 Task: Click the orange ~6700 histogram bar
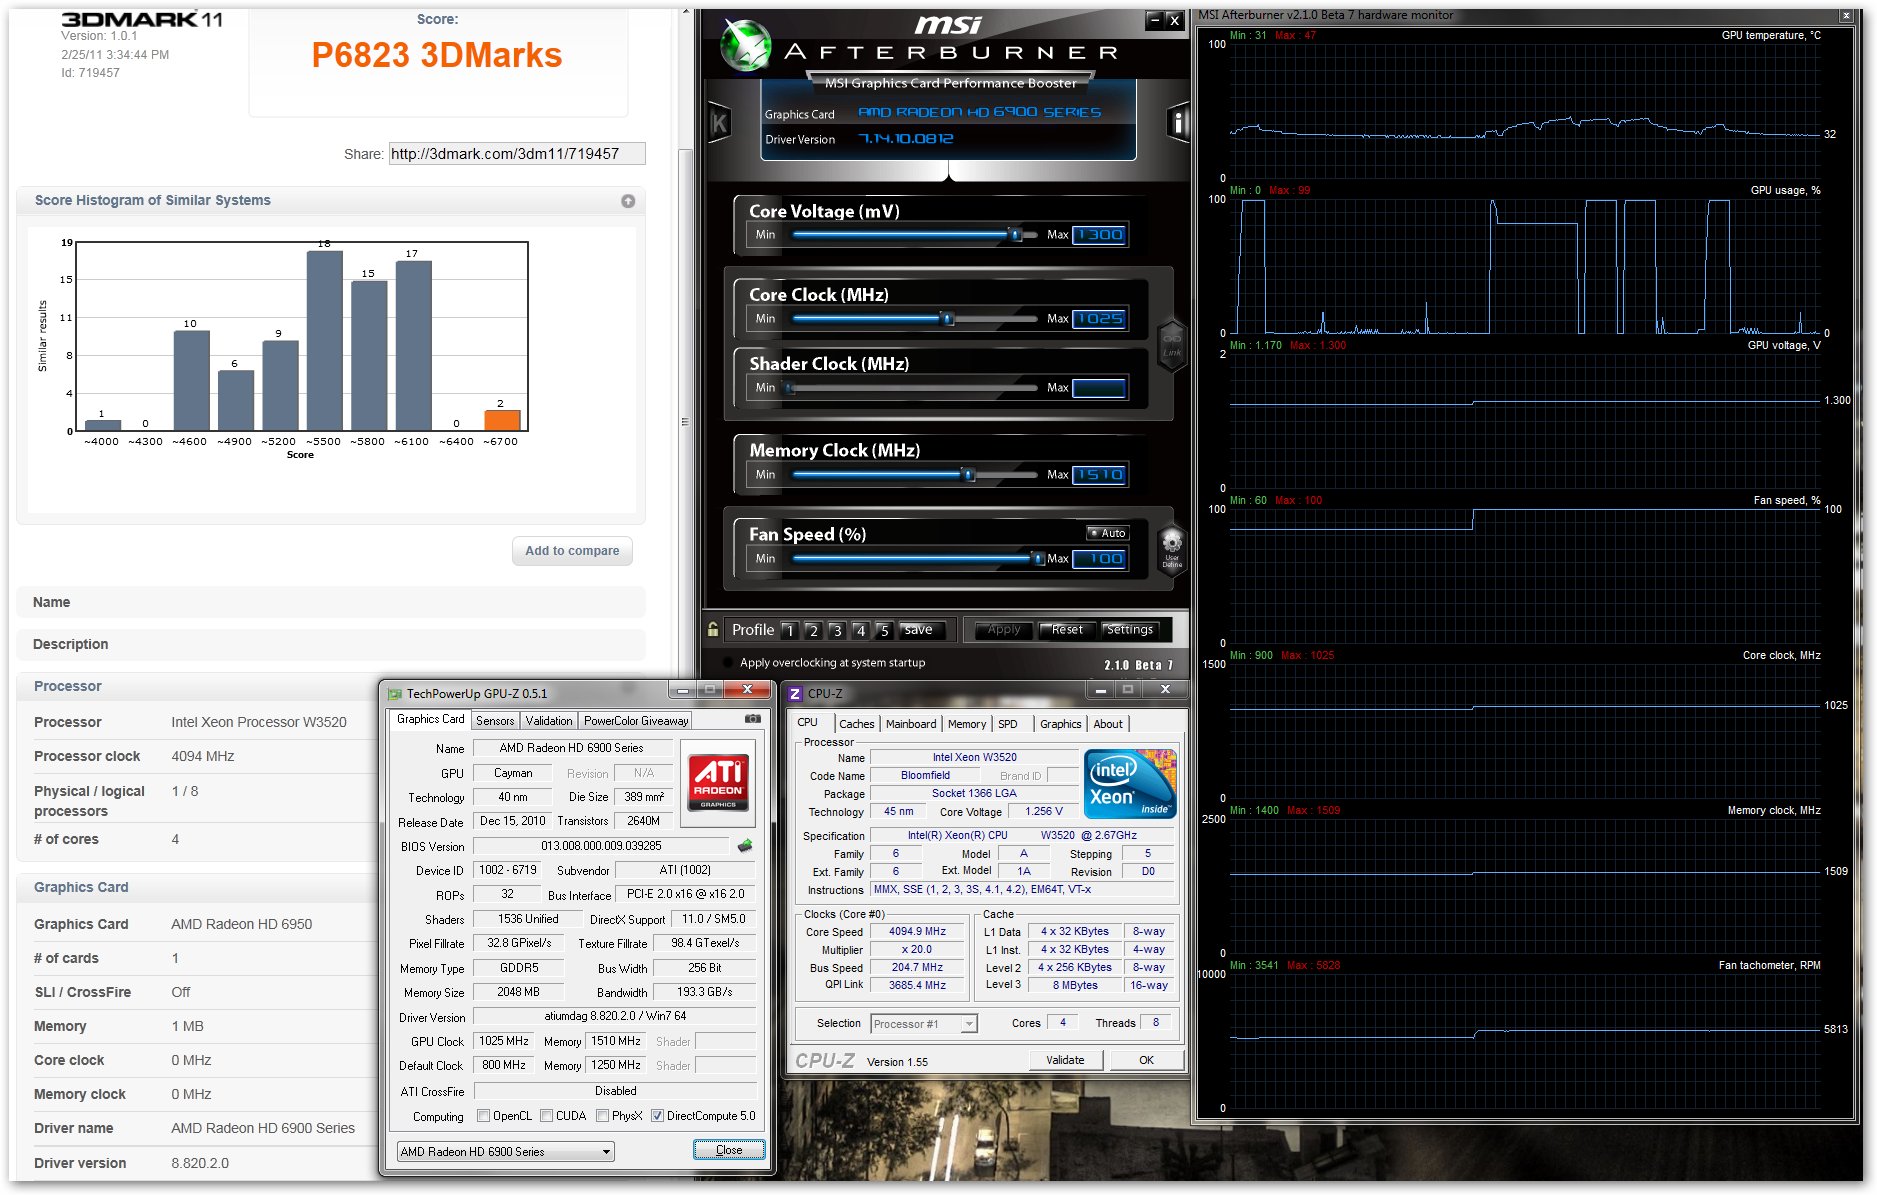pos(502,420)
